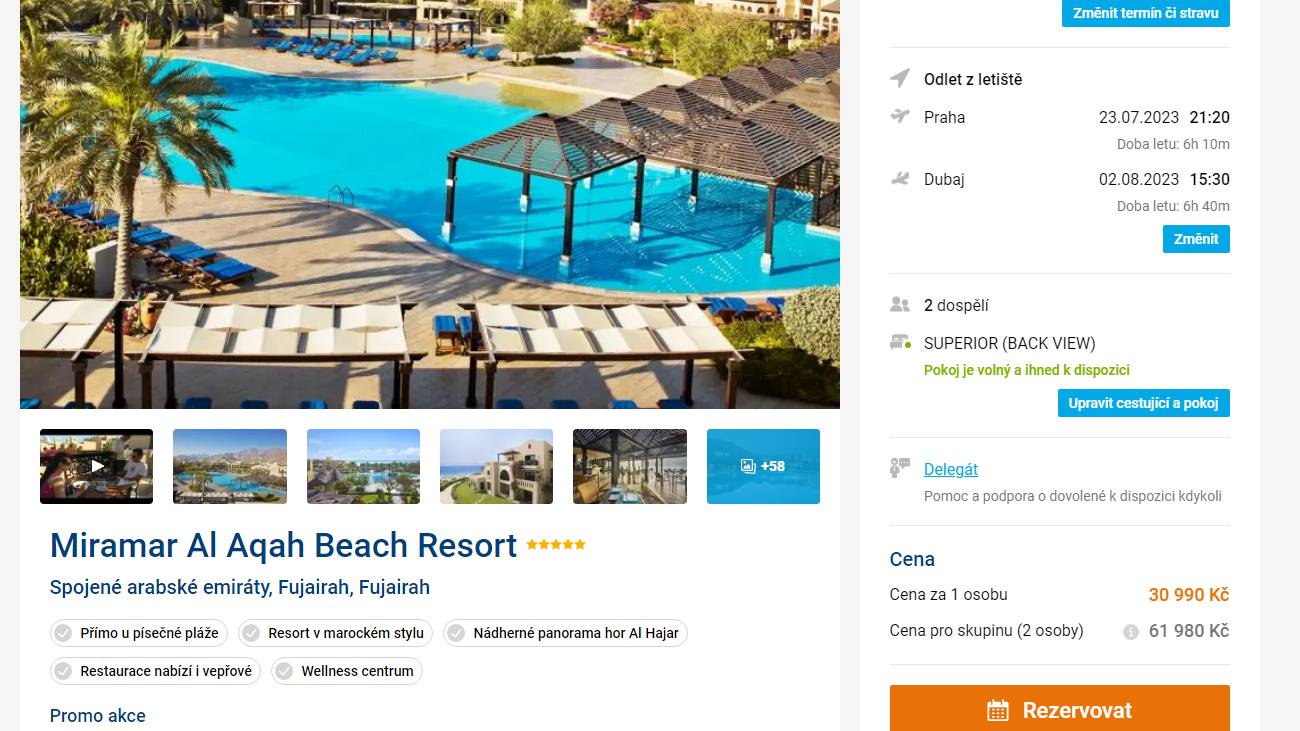Click the 'Přímo u písečné pláže' check tag
Viewport: 1300px width, 731px height.
click(x=139, y=633)
